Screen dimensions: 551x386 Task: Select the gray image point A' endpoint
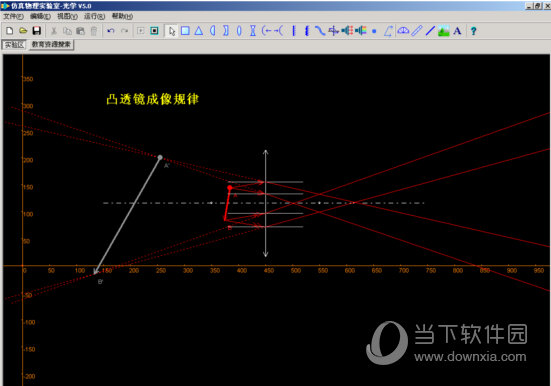point(160,157)
